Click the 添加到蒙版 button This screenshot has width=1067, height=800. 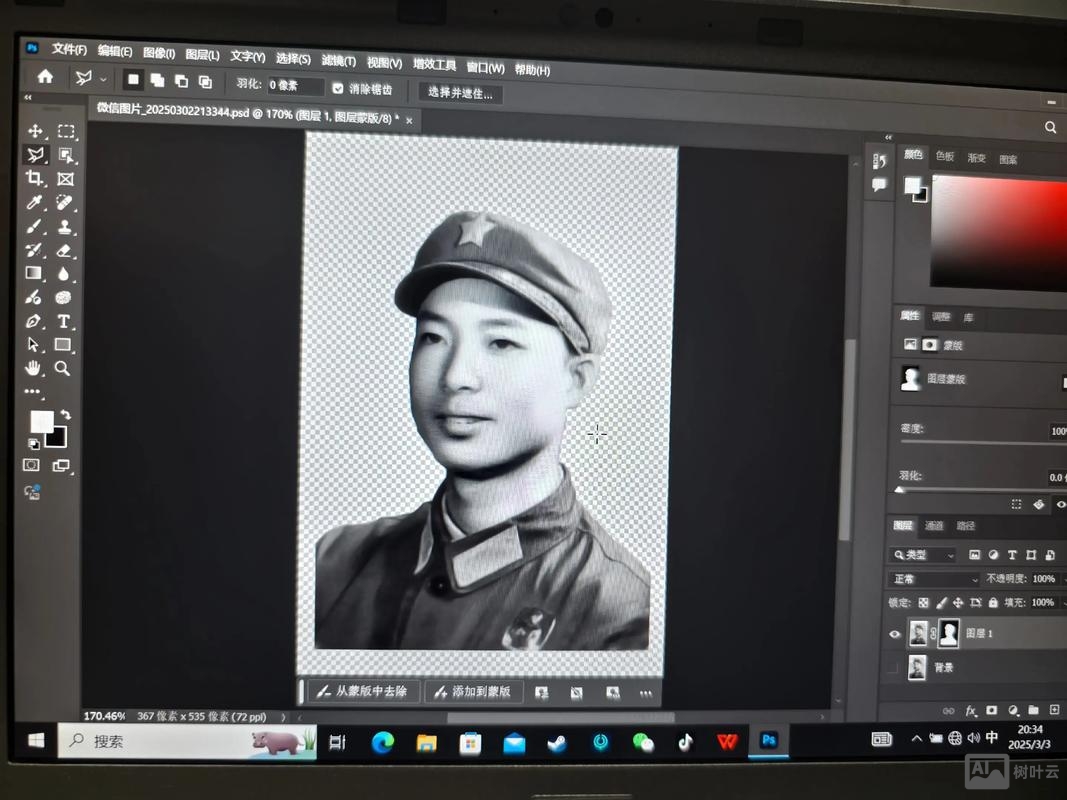(x=472, y=691)
